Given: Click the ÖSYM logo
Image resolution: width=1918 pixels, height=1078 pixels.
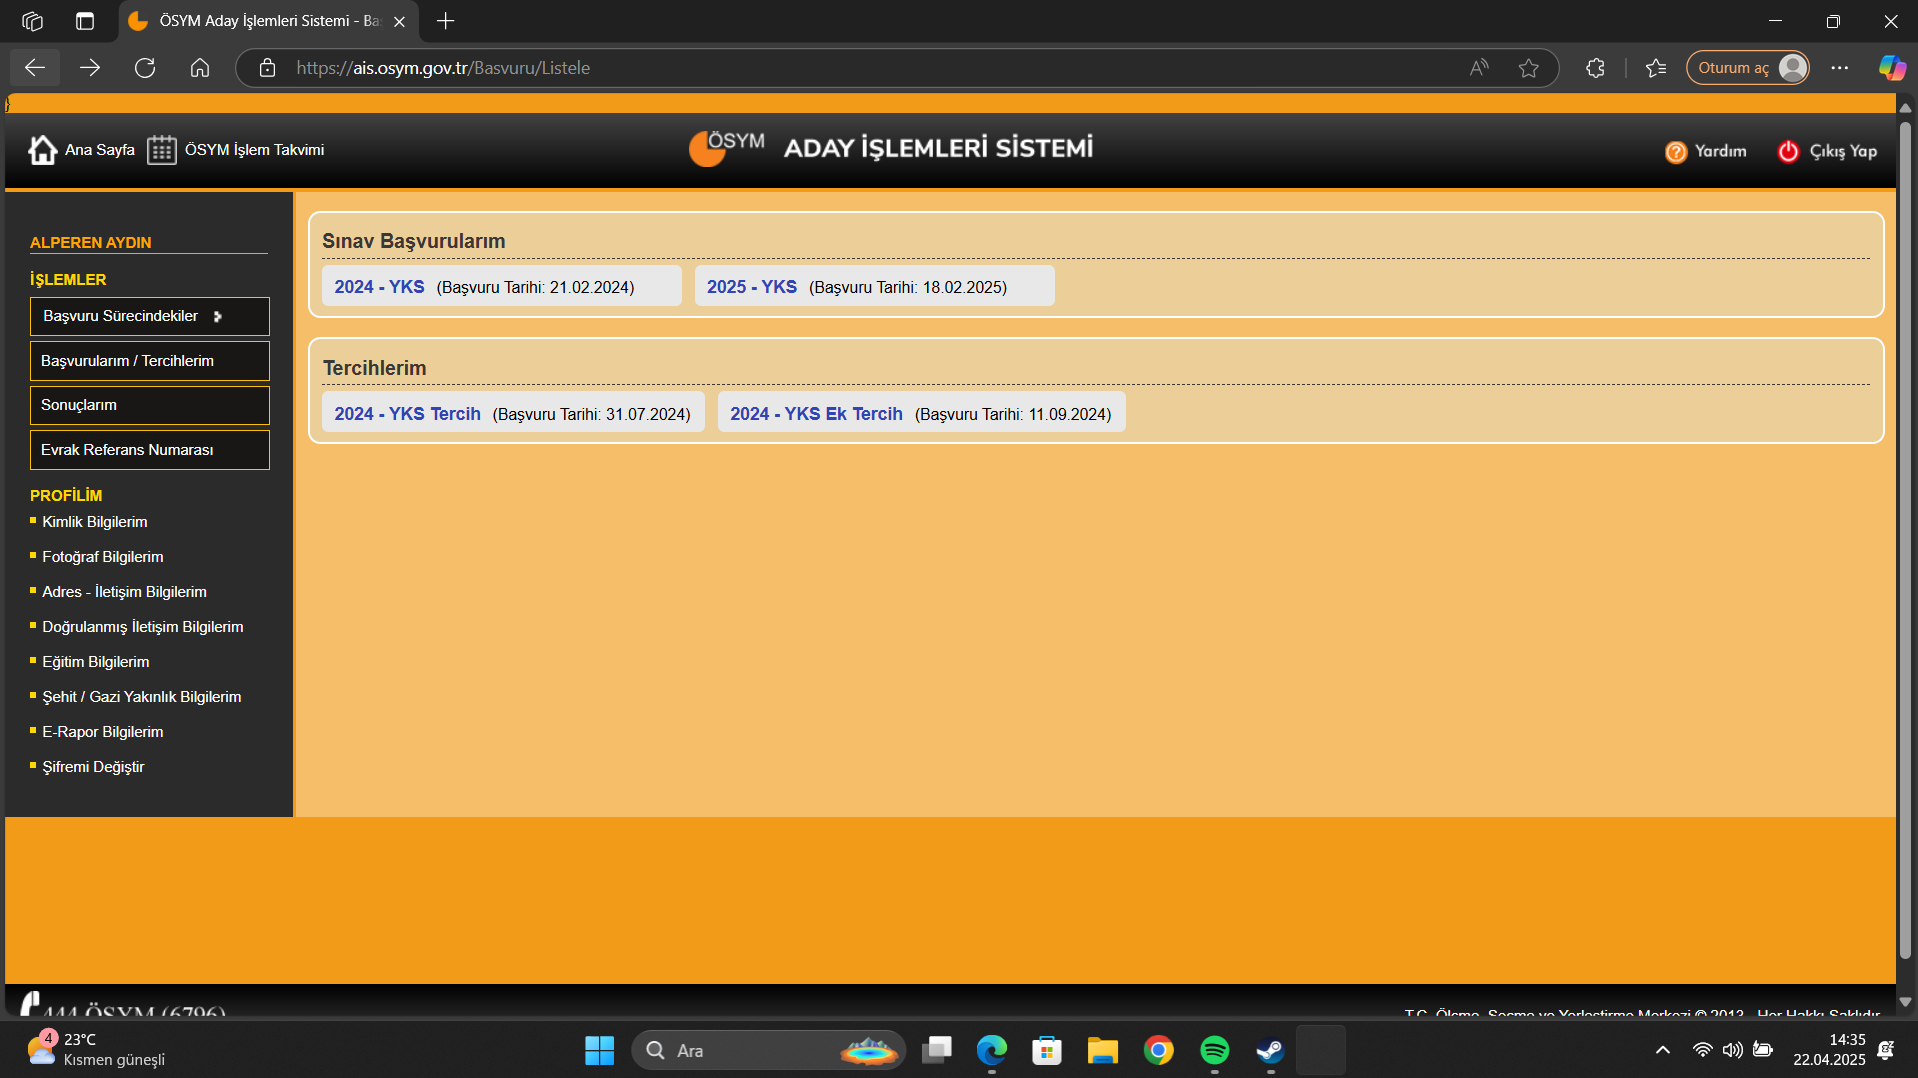Looking at the screenshot, I should [727, 148].
